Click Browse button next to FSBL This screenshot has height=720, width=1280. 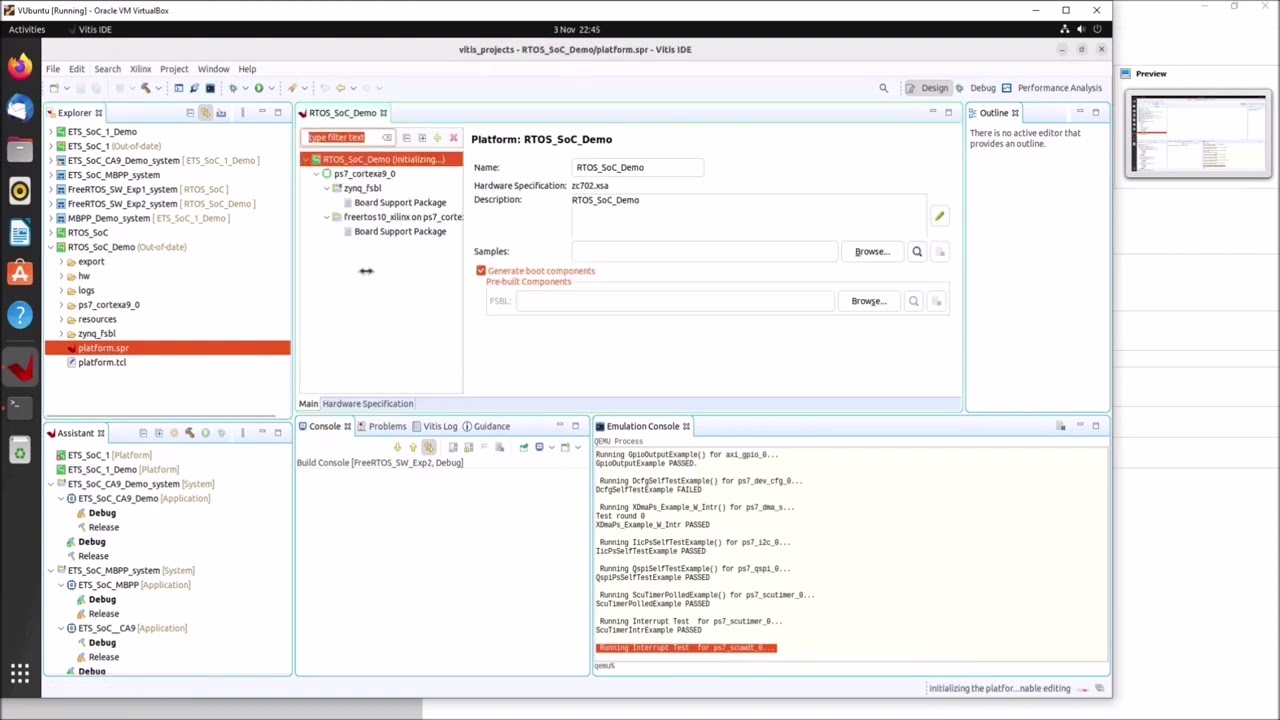869,301
